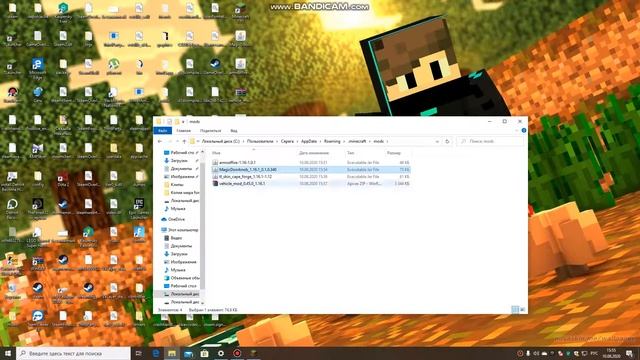Refresh the mods folder view
The width and height of the screenshot is (640, 360).
447,141
